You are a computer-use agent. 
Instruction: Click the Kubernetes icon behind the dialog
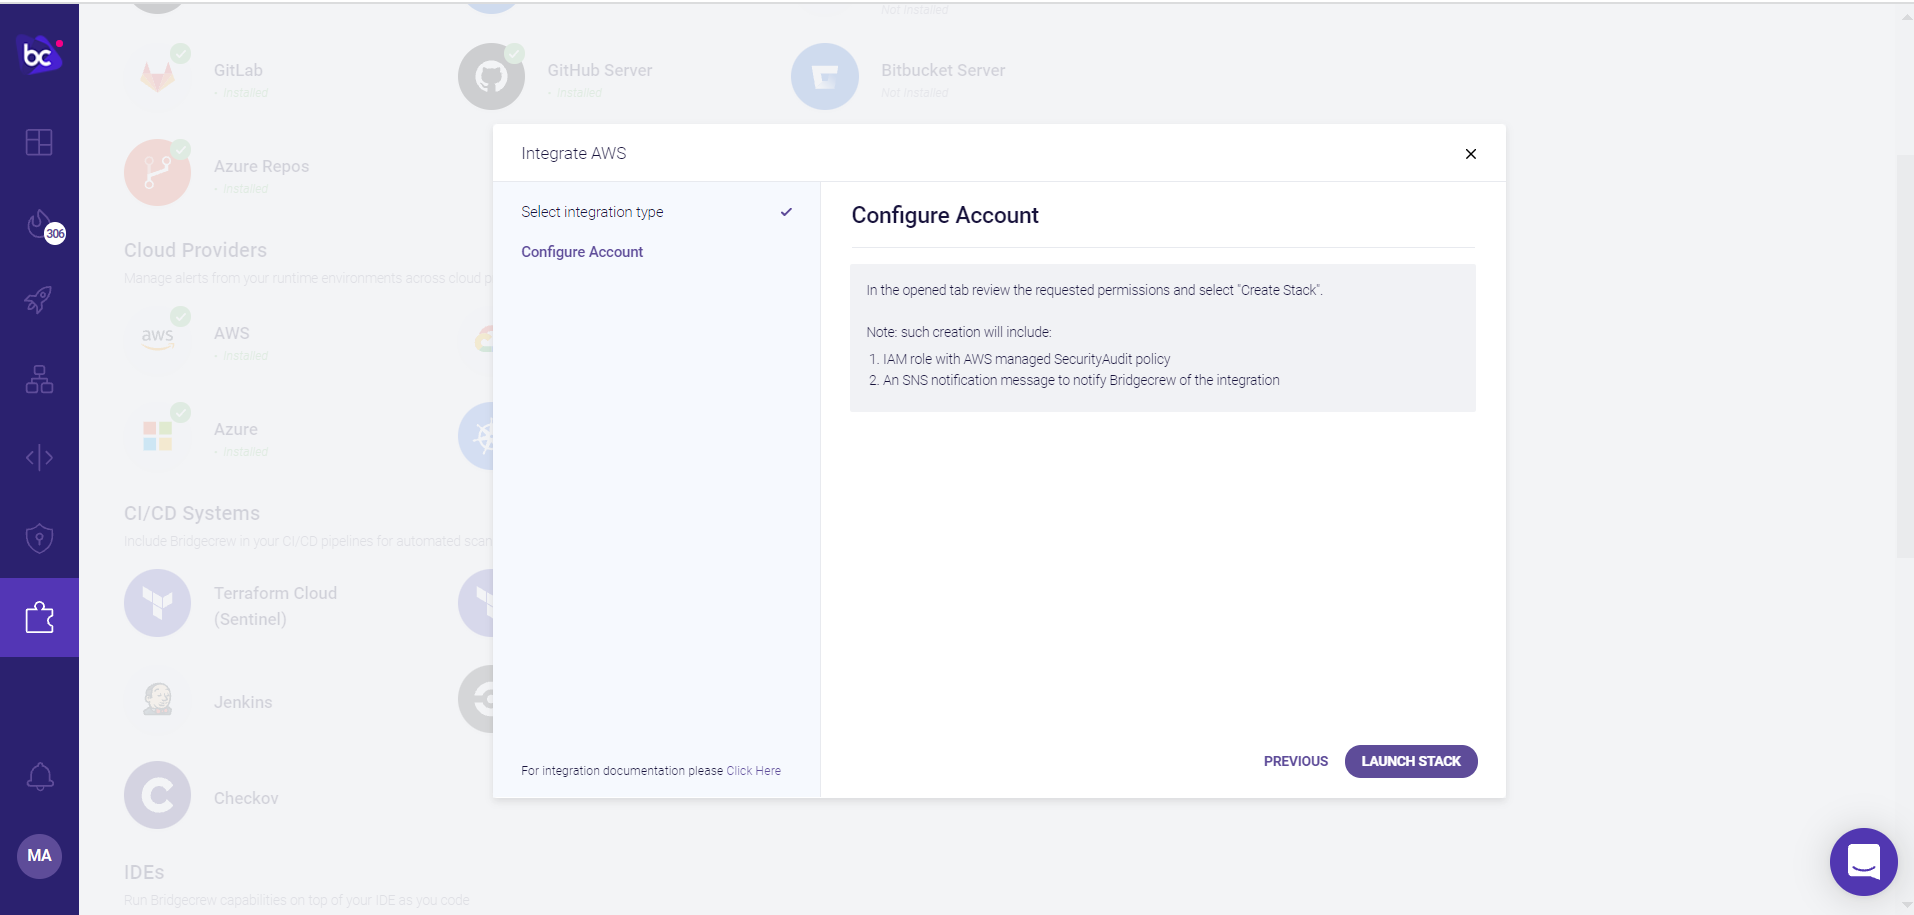point(476,436)
